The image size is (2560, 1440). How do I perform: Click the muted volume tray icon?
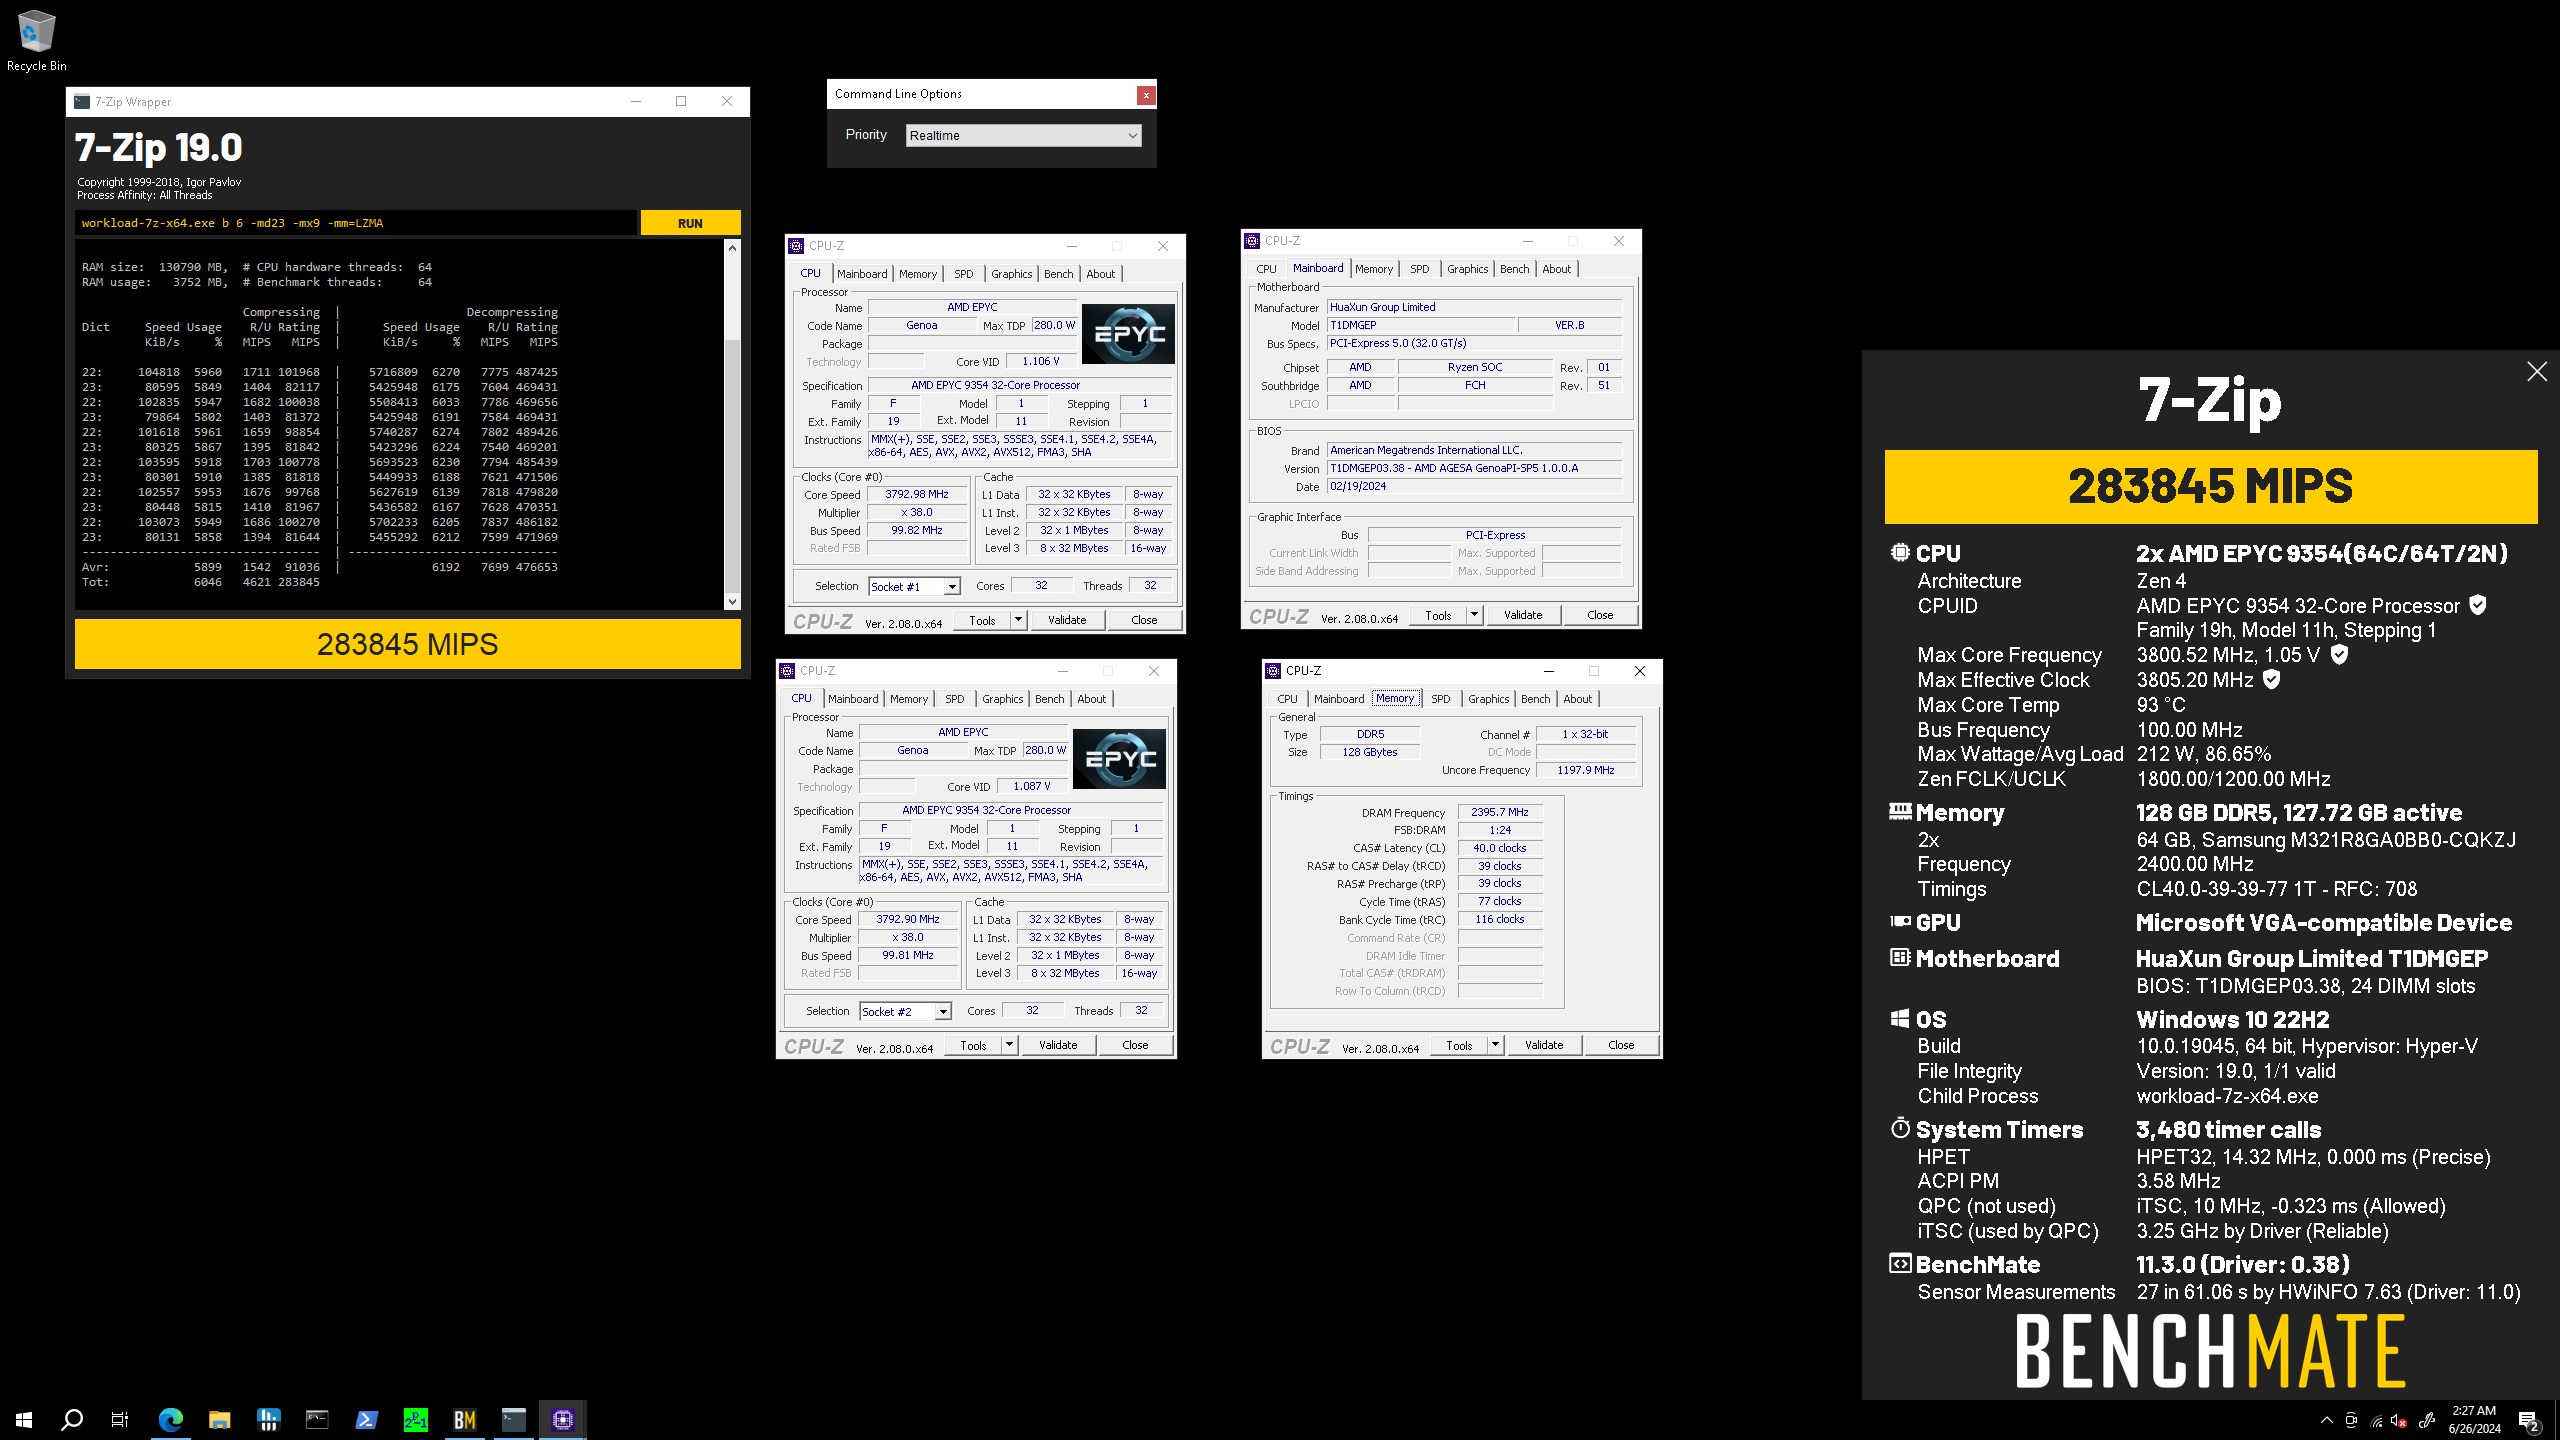2400,1420
